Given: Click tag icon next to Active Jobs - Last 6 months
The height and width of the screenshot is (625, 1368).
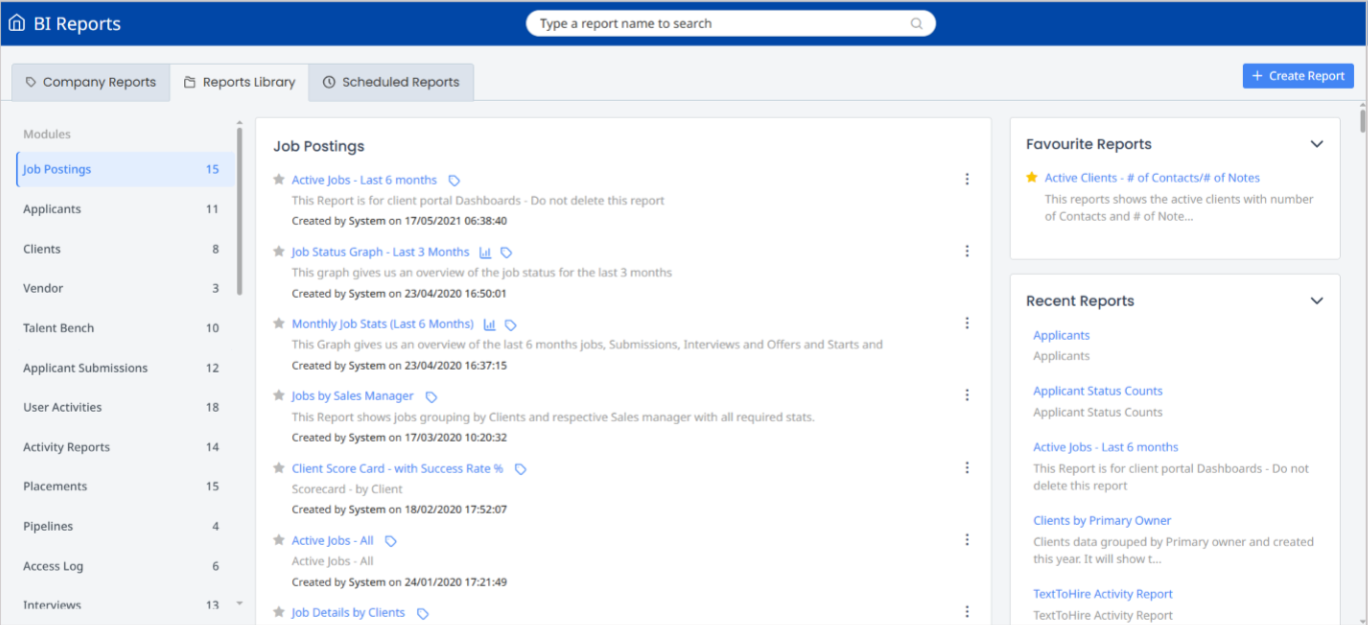Looking at the screenshot, I should click(x=454, y=181).
